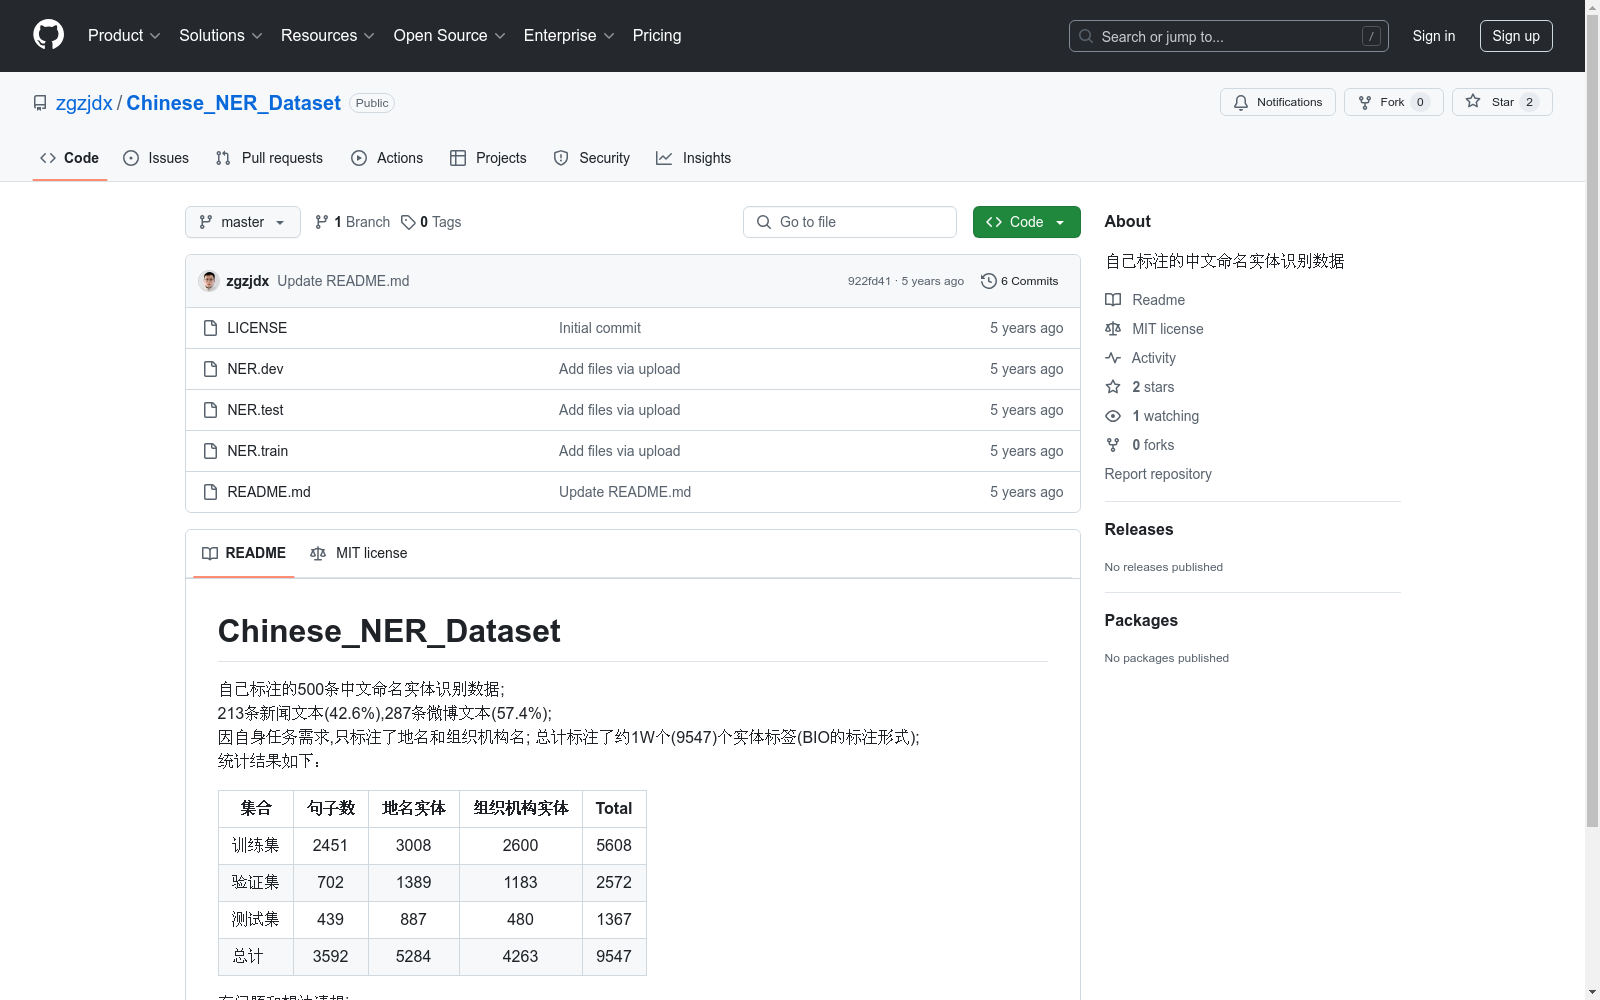The image size is (1600, 1000).
Task: Expand the Product menu
Action: point(124,36)
